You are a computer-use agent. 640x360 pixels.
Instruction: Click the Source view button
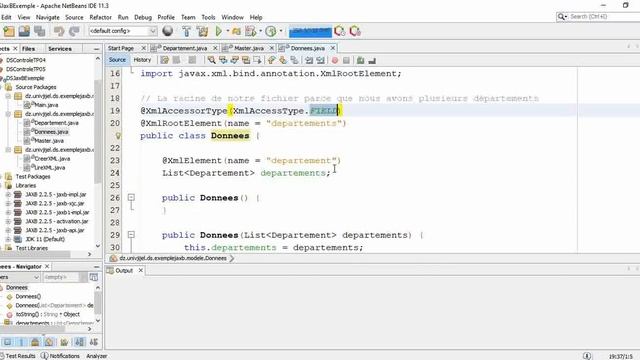(117, 60)
